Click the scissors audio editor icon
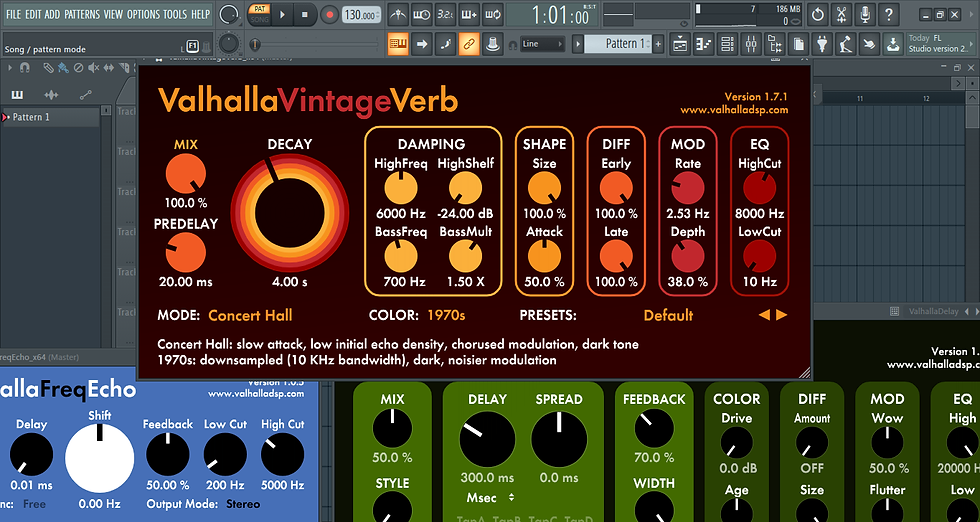This screenshot has height=522, width=980. (x=841, y=14)
